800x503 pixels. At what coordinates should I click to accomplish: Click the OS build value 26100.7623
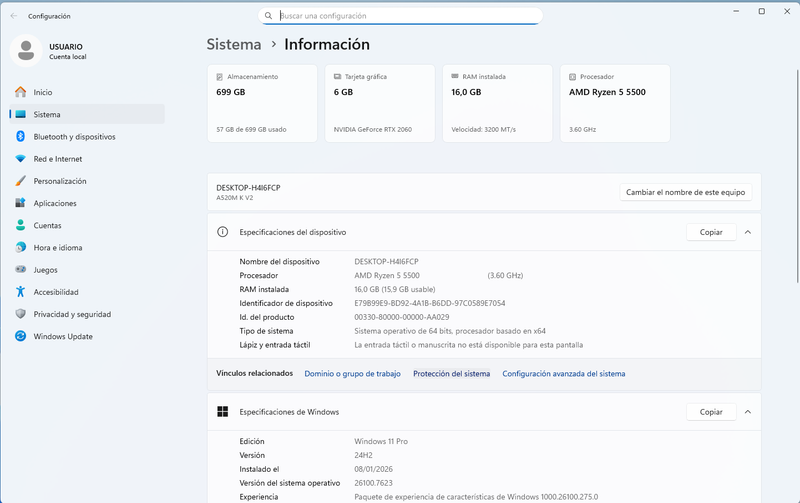(x=373, y=483)
